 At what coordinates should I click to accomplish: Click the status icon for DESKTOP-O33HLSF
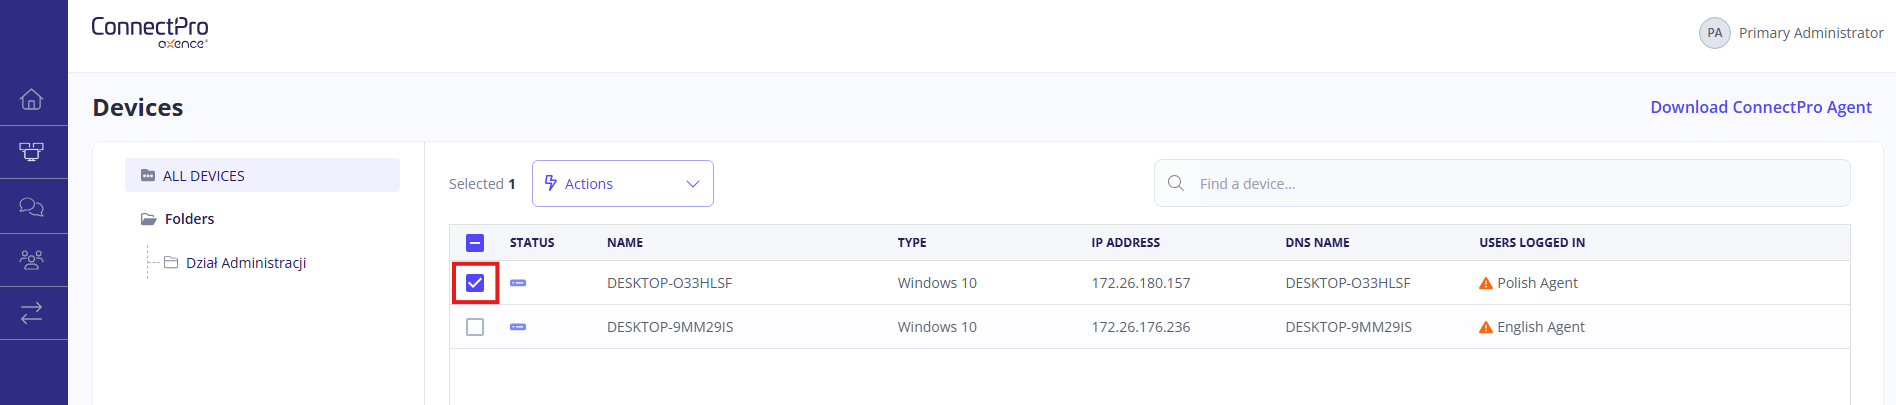click(x=518, y=283)
